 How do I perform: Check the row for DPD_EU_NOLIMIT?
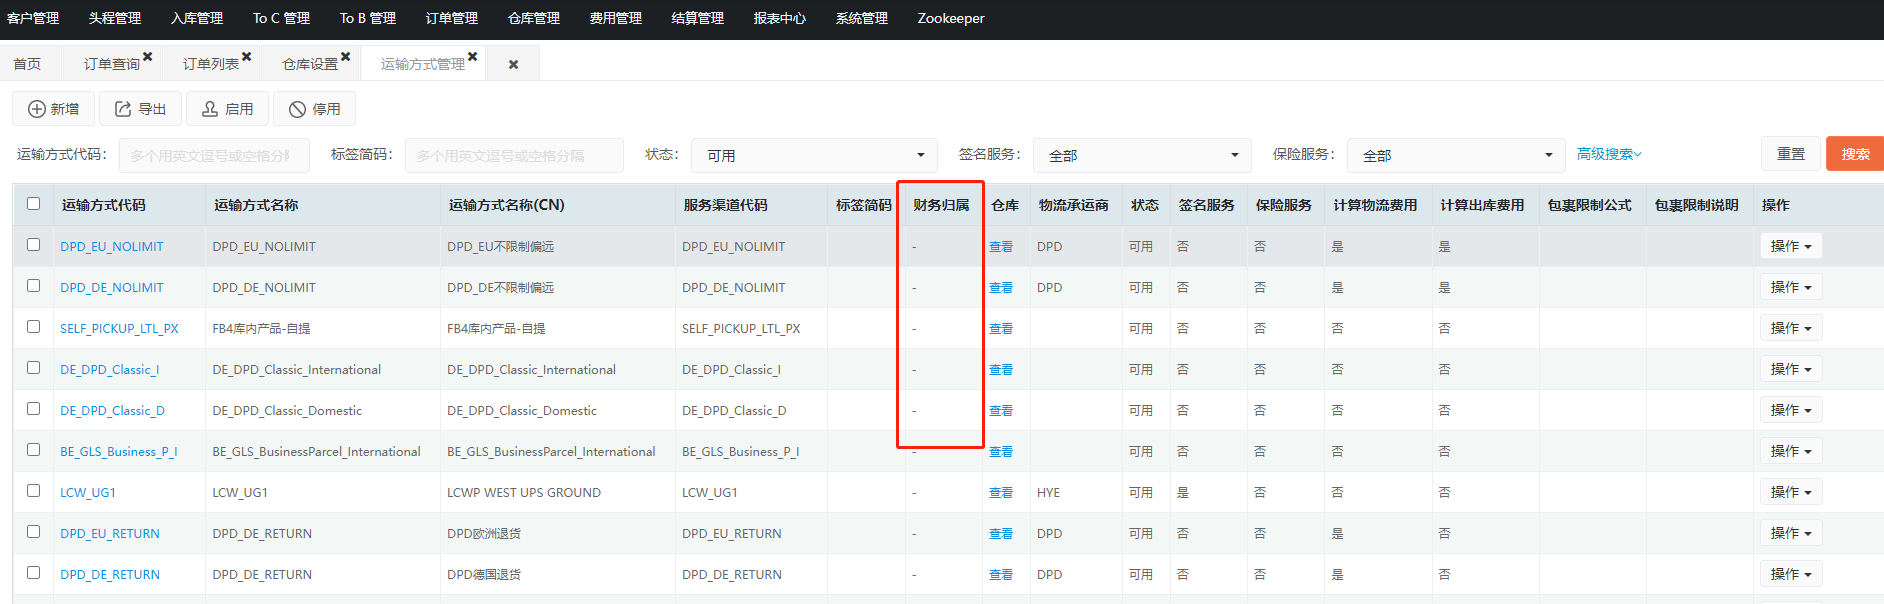(33, 245)
